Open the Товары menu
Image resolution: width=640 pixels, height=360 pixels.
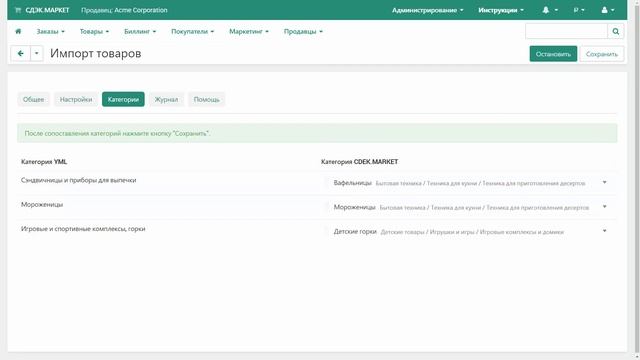pyautogui.click(x=94, y=31)
